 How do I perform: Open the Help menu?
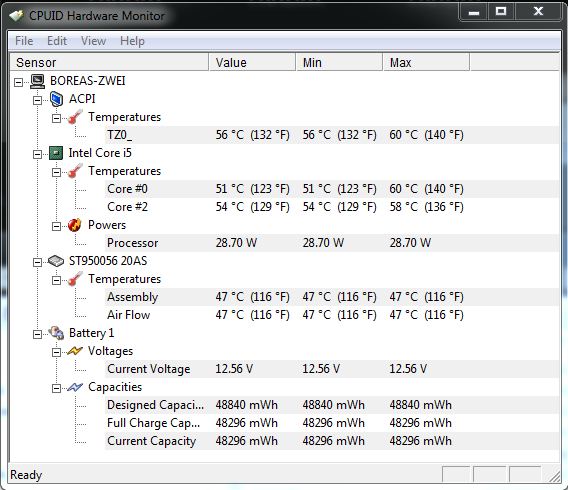click(132, 41)
